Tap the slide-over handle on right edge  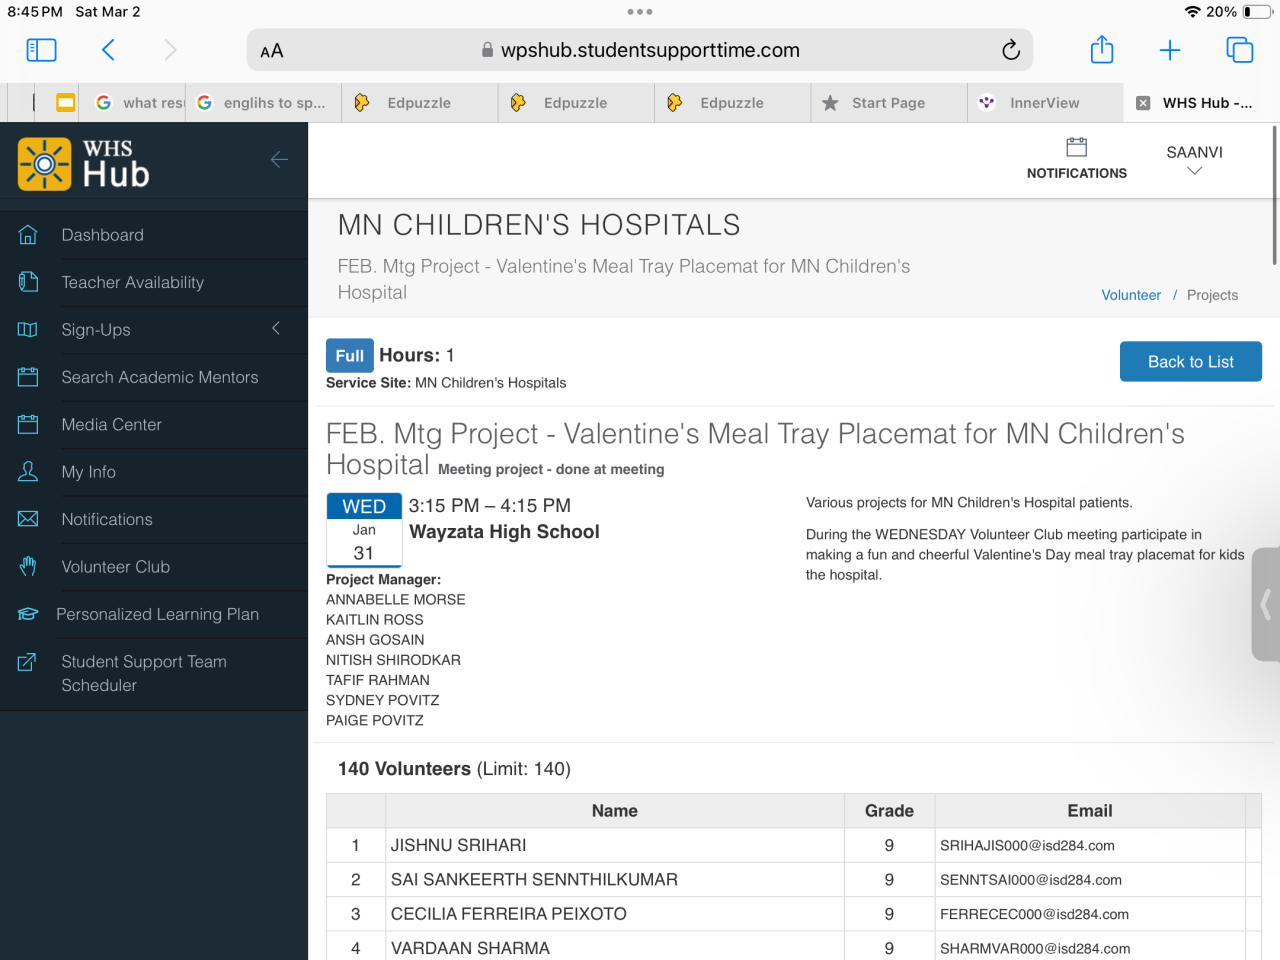[1266, 604]
